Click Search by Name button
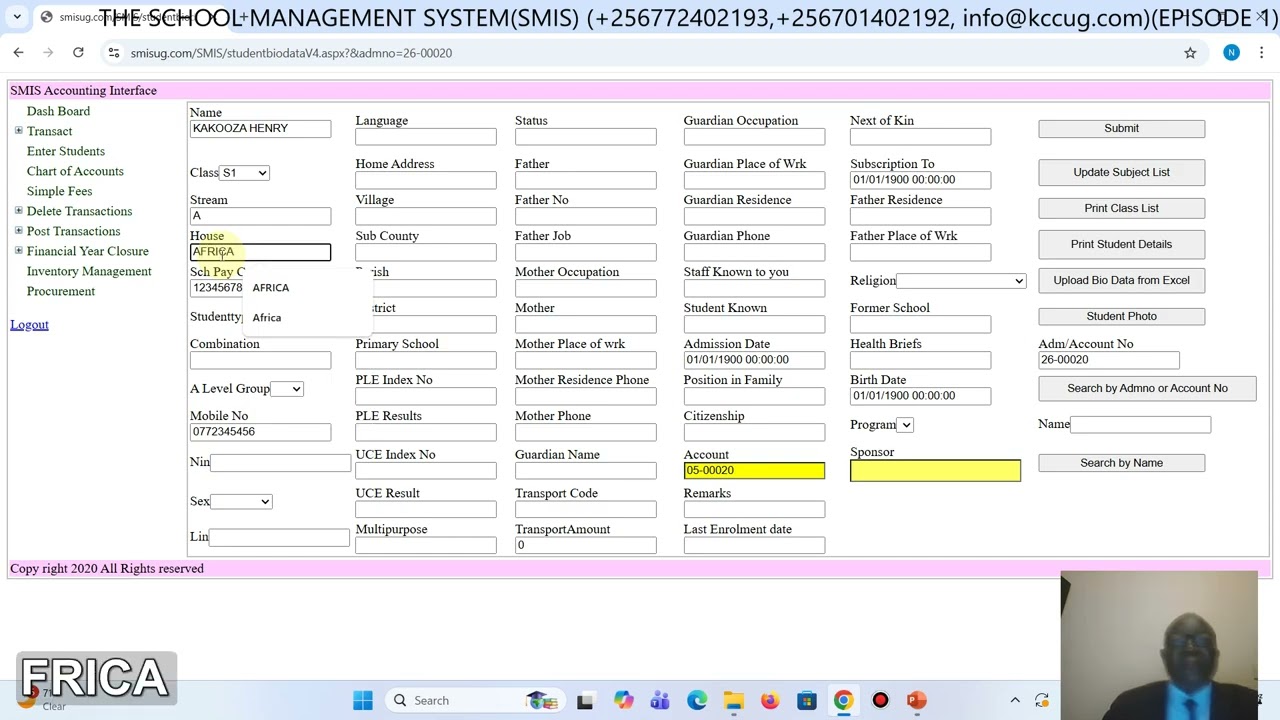The width and height of the screenshot is (1280, 720). tap(1121, 463)
